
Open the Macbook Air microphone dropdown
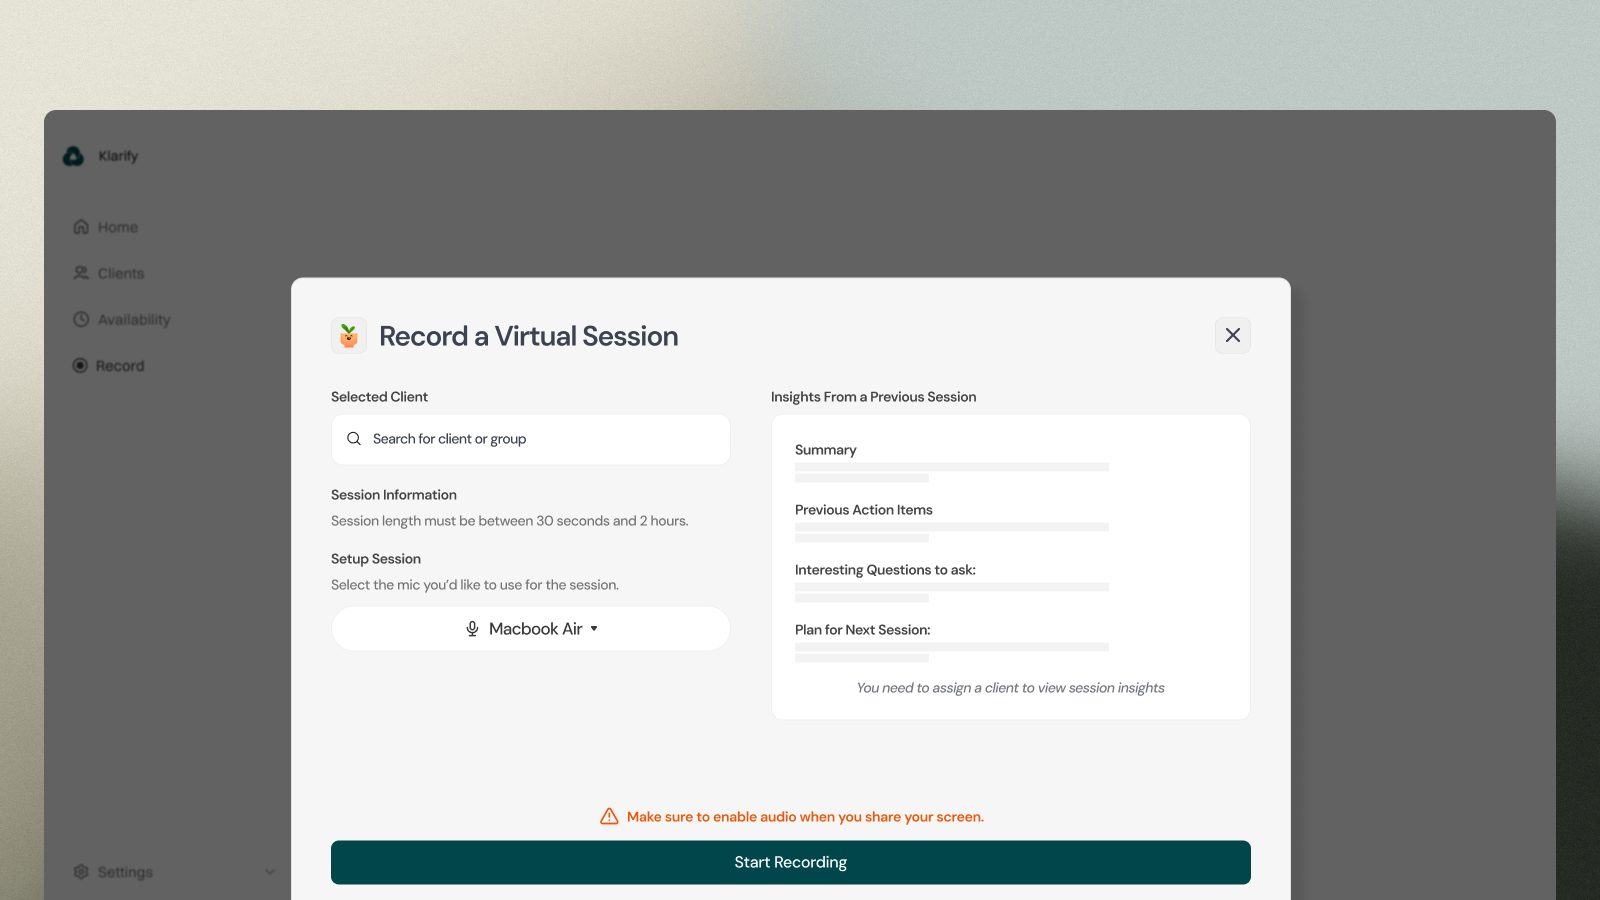tap(530, 628)
